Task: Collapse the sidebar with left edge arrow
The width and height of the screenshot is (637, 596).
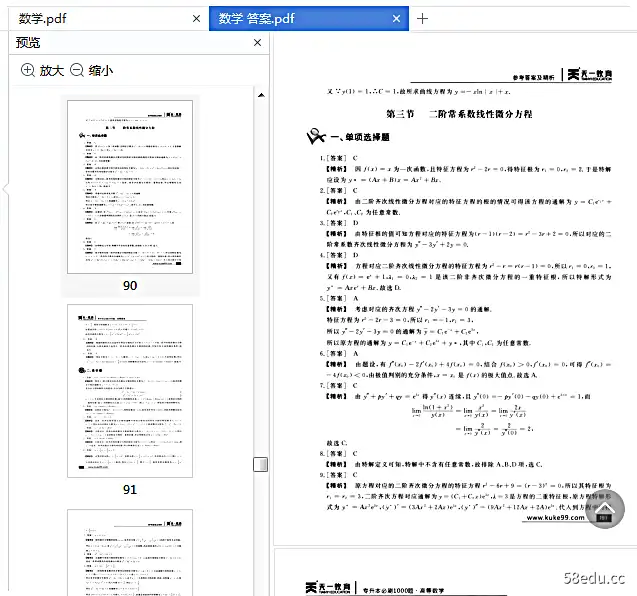Action: click(x=5, y=189)
